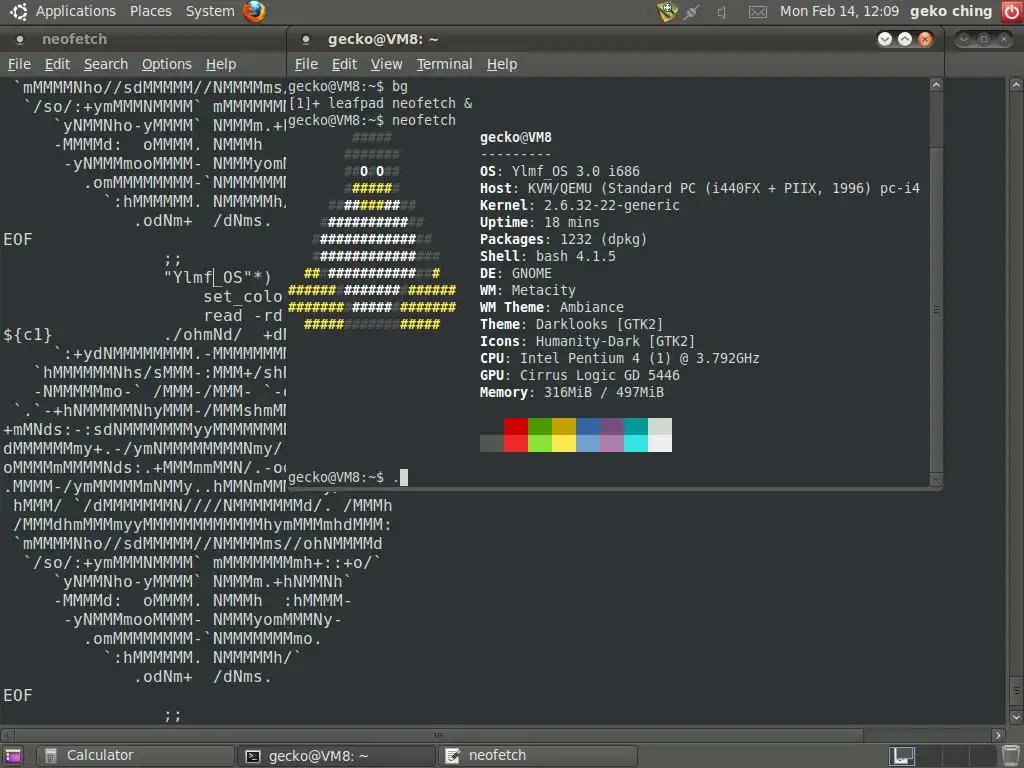Click the "CPU: Intel Pentium 4" line

pos(619,358)
